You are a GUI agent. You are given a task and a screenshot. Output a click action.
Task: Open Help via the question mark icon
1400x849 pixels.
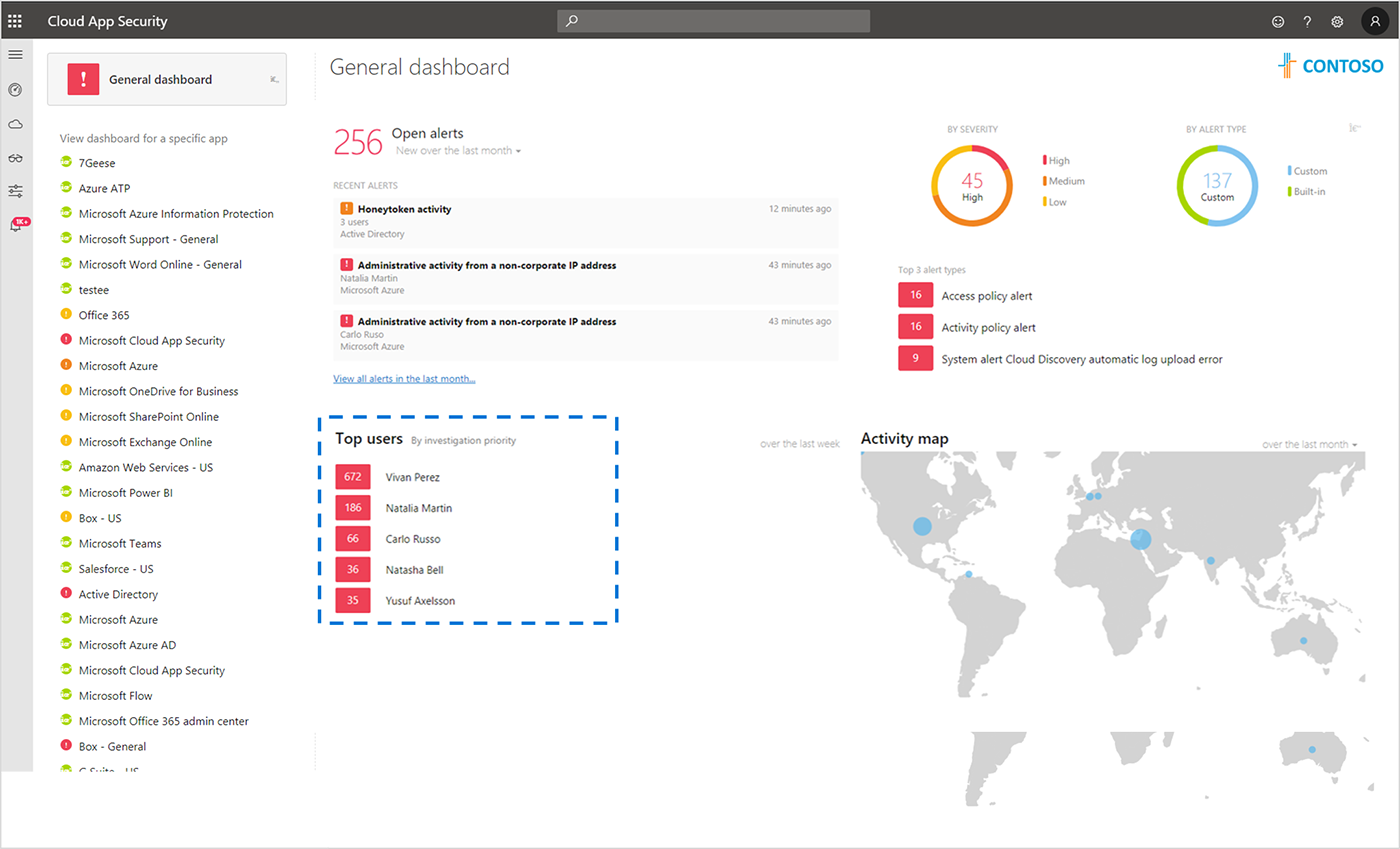tap(1306, 20)
